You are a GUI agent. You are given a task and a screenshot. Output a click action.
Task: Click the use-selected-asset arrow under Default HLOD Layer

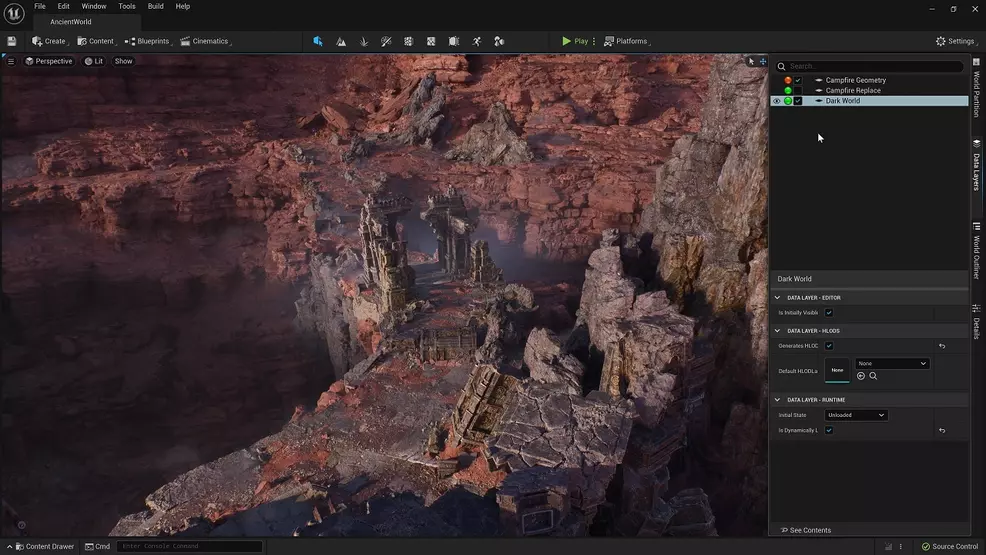(x=861, y=376)
